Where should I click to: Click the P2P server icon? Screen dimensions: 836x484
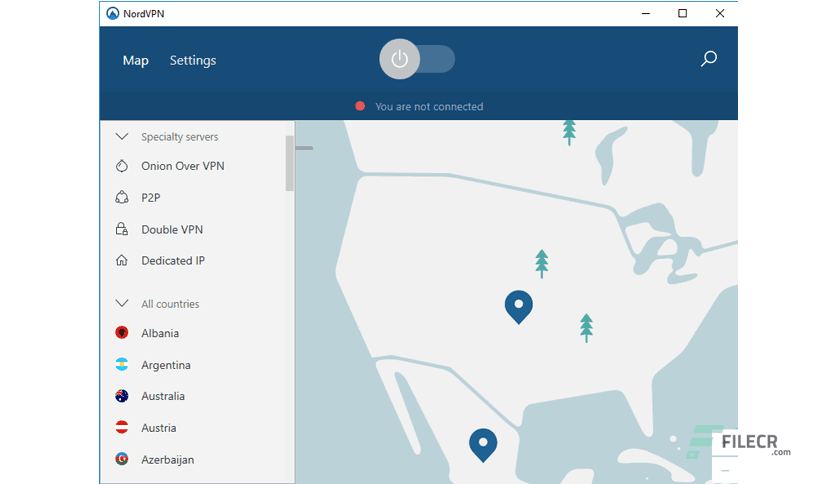point(122,197)
